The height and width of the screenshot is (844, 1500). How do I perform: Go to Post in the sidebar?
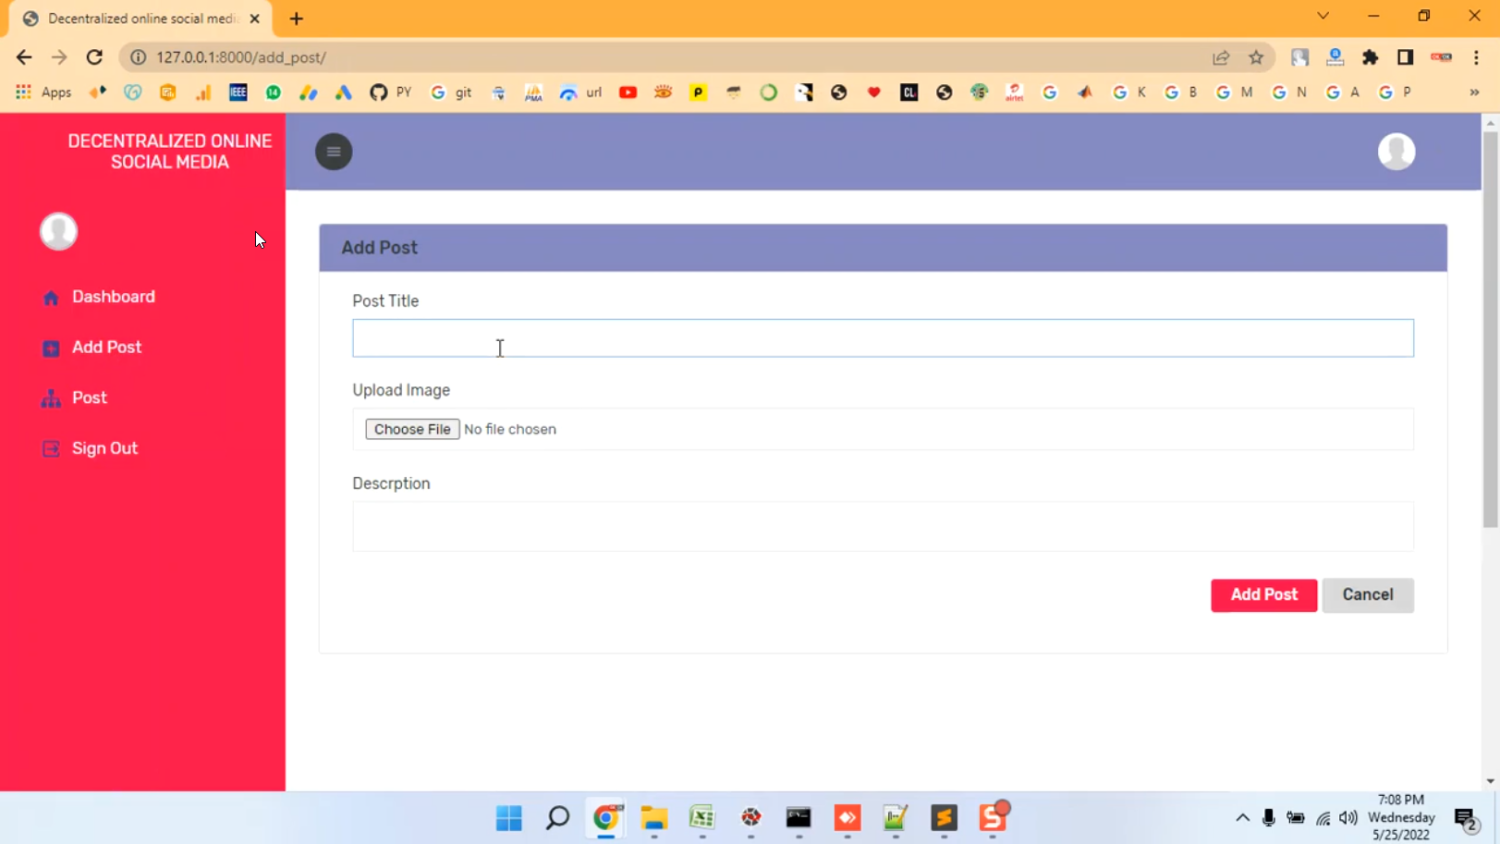(89, 398)
